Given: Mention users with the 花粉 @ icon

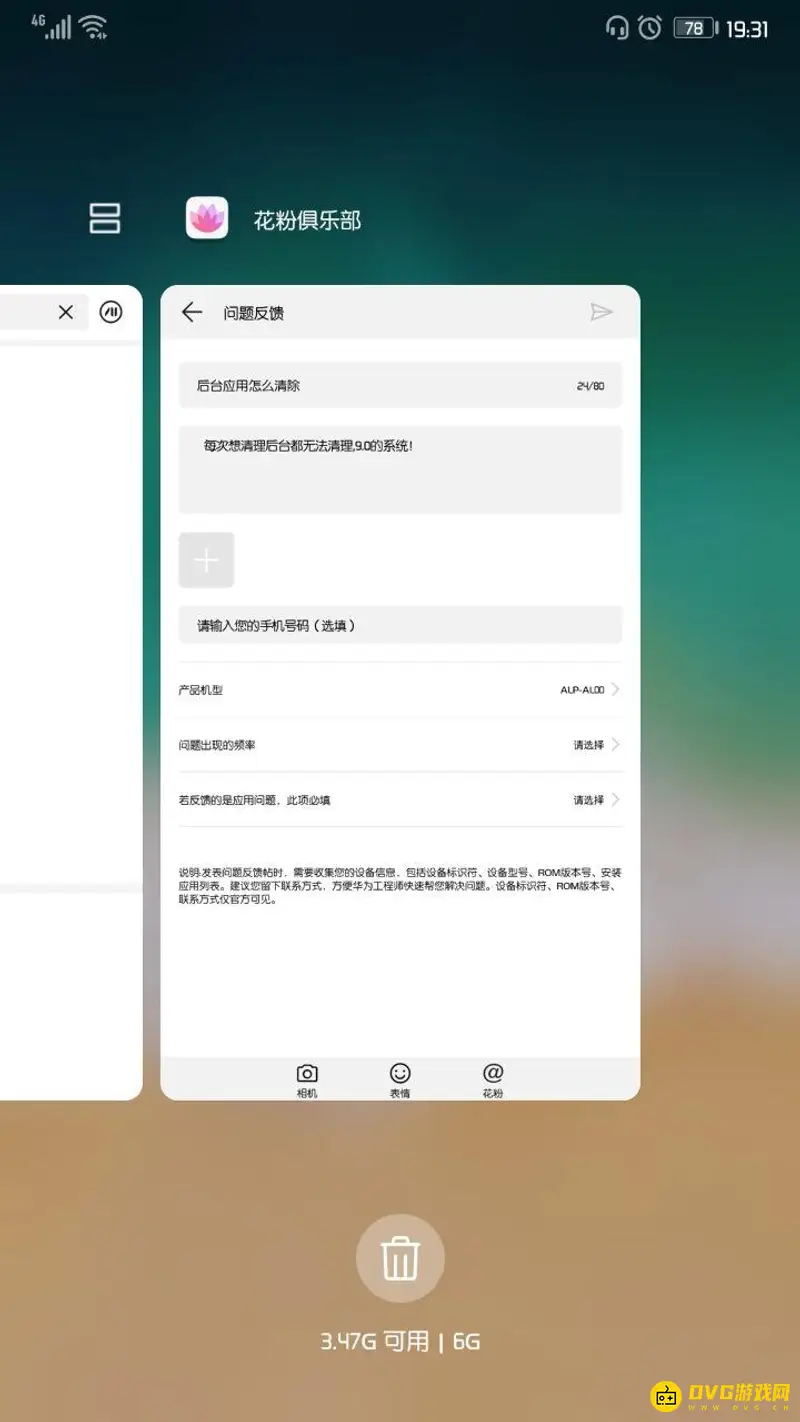Looking at the screenshot, I should 493,1079.
